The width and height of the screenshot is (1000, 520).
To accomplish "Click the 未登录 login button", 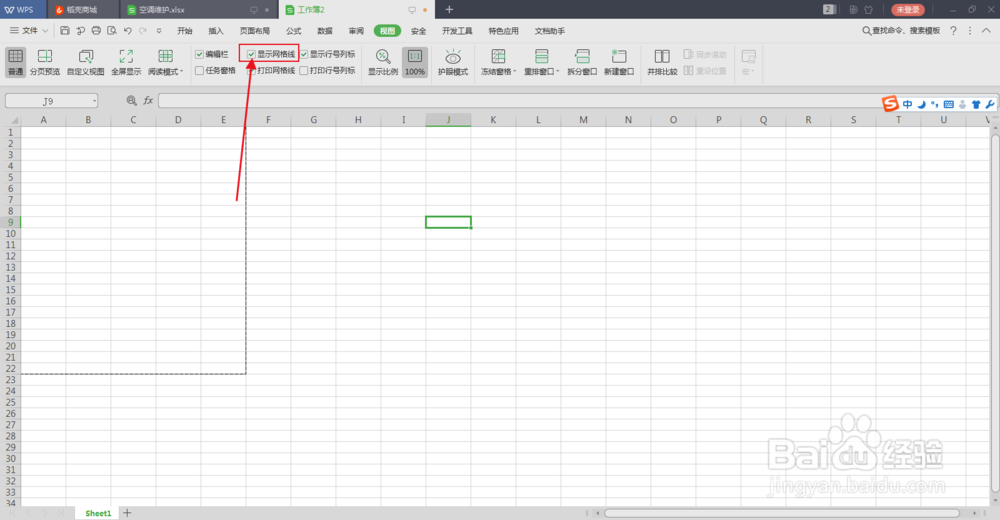I will coord(908,10).
